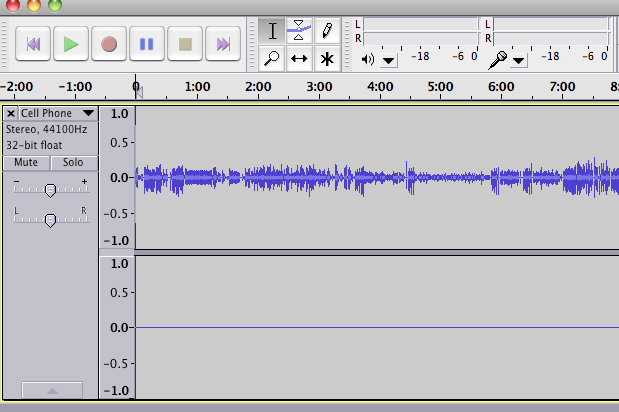Mute the Cell Phone track
The width and height of the screenshot is (619, 412).
pos(26,163)
